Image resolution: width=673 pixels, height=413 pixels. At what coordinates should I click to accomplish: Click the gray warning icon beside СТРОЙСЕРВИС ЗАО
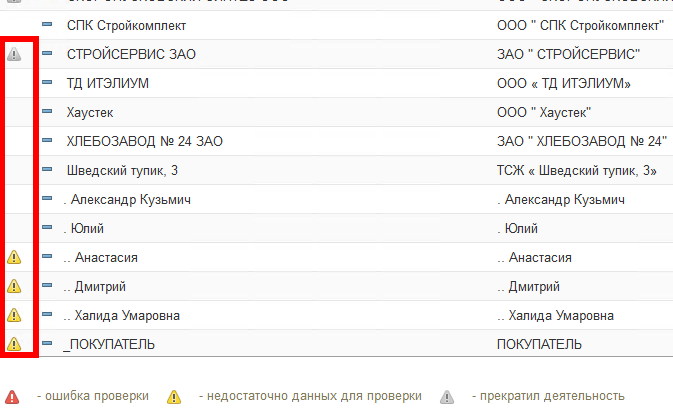[x=14, y=54]
